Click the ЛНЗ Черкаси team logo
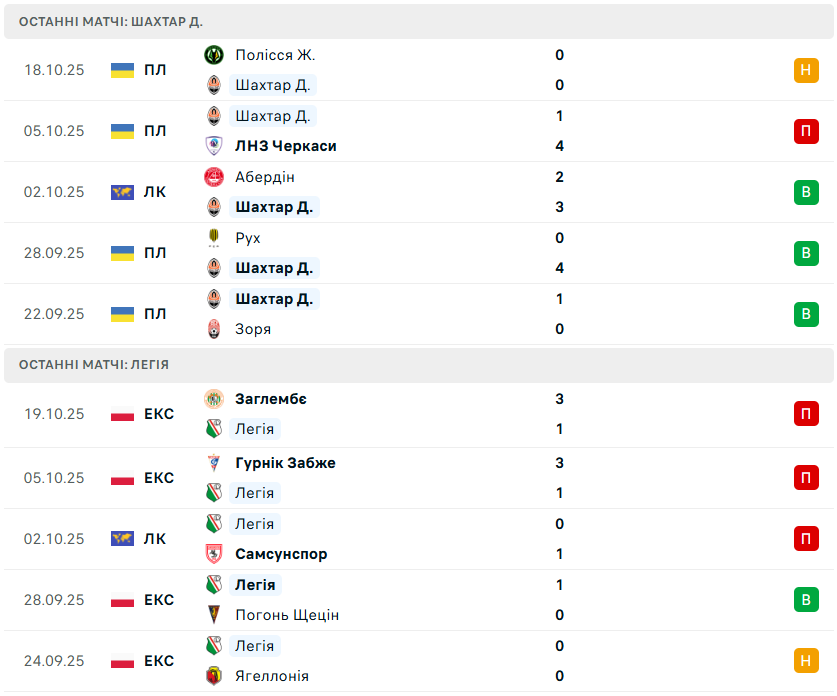 [213, 146]
